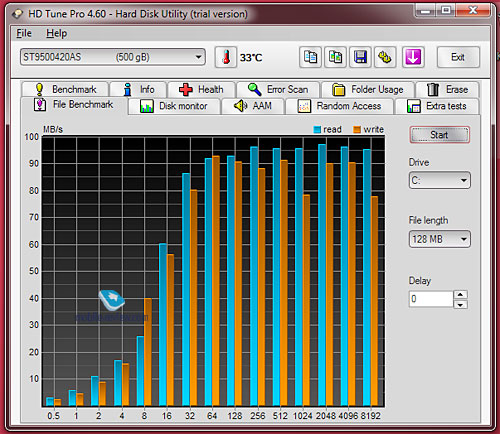The height and width of the screenshot is (434, 500).
Task: Open the Help menu
Action: (56, 33)
